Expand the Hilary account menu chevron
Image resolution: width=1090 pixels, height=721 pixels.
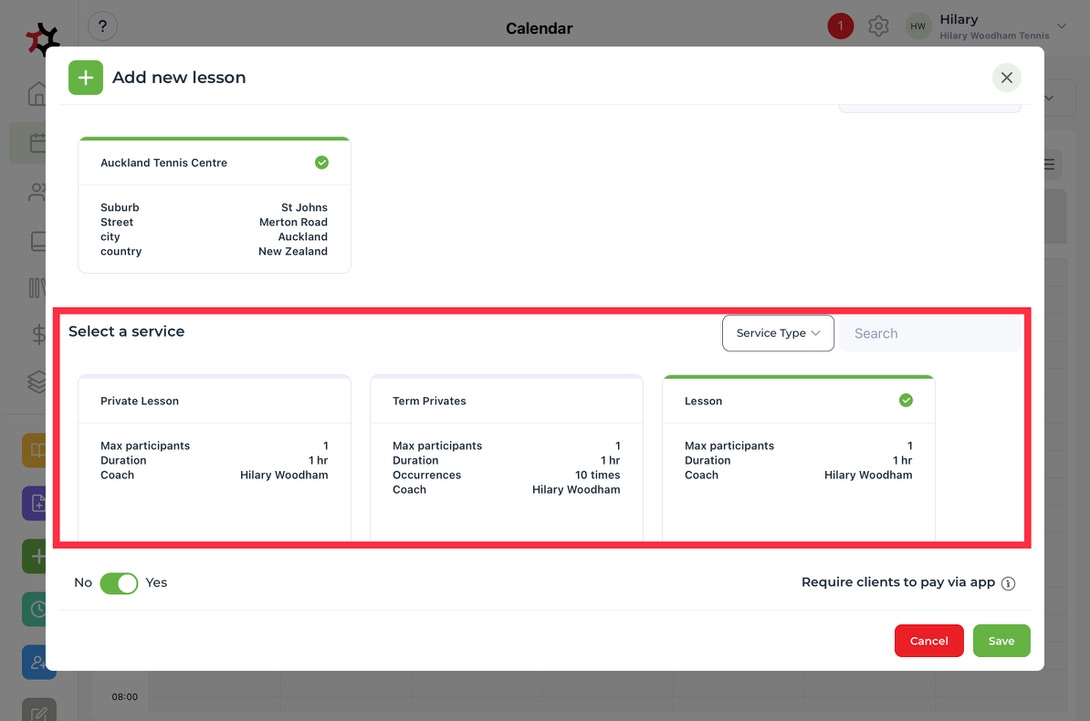(x=1061, y=27)
